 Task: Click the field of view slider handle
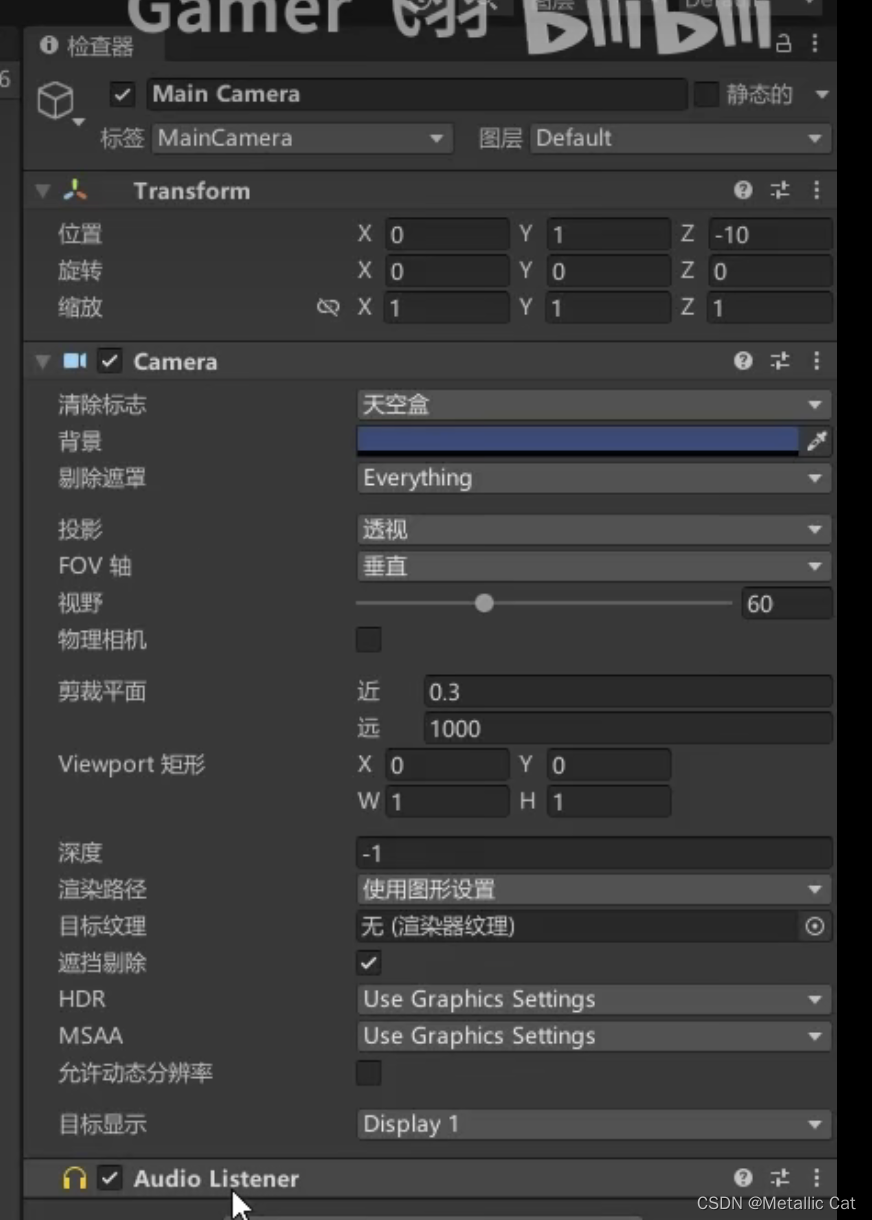(484, 603)
